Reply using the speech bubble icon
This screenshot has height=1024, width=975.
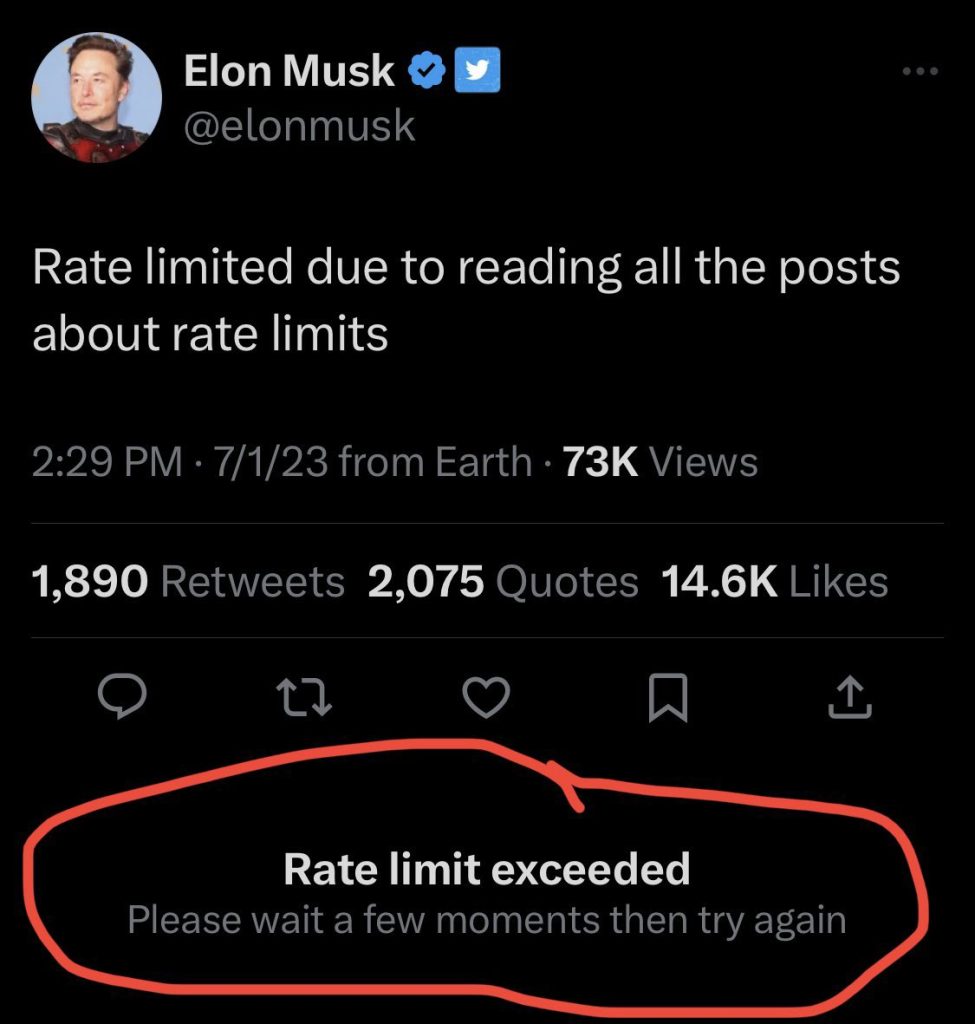pyautogui.click(x=122, y=696)
